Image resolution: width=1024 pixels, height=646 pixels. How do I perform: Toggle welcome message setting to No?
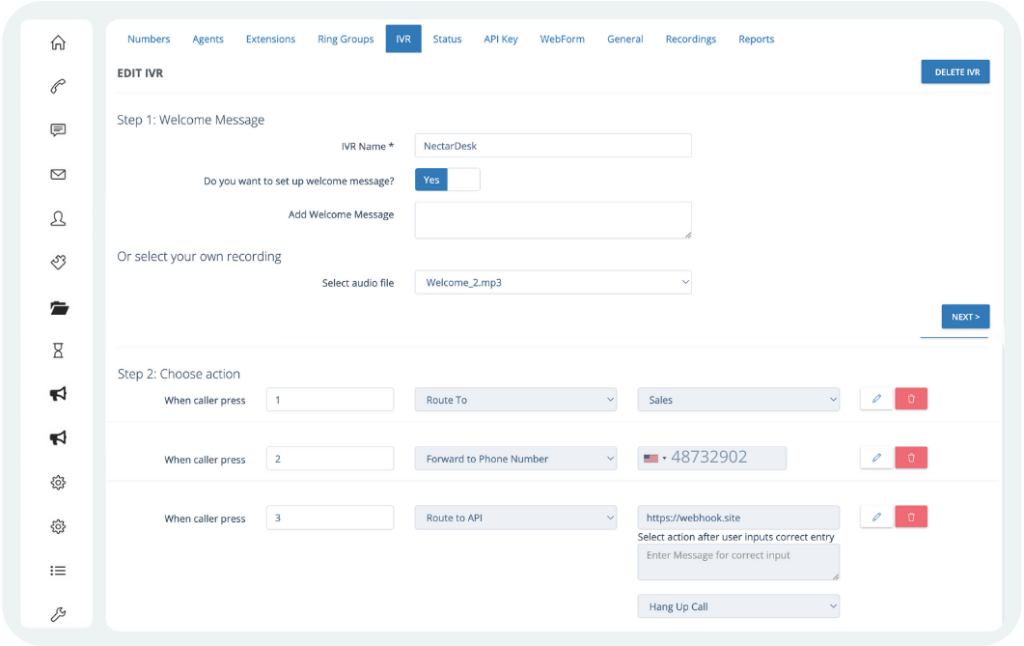(463, 179)
